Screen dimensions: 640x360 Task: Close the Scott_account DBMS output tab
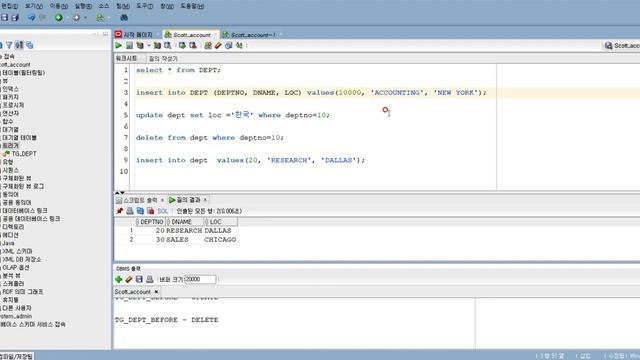click(156, 292)
